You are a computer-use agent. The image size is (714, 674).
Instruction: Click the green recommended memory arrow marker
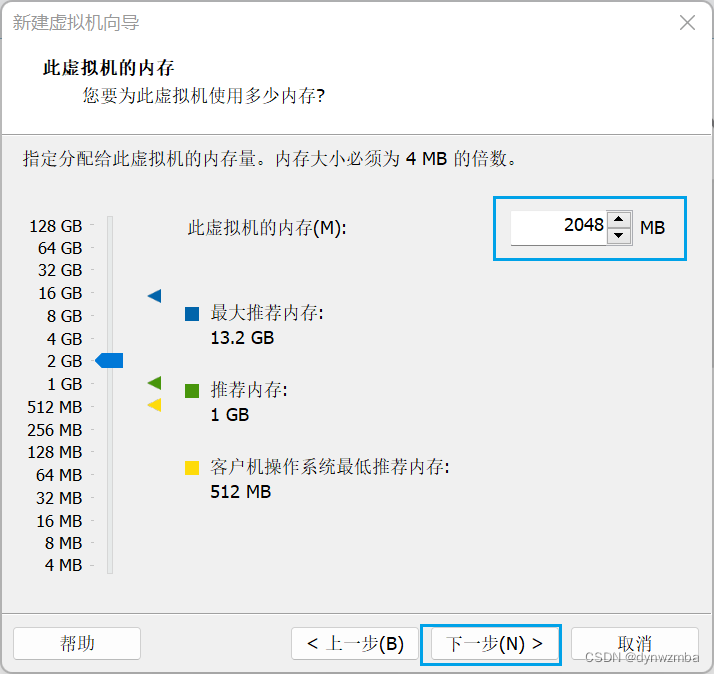[x=155, y=383]
